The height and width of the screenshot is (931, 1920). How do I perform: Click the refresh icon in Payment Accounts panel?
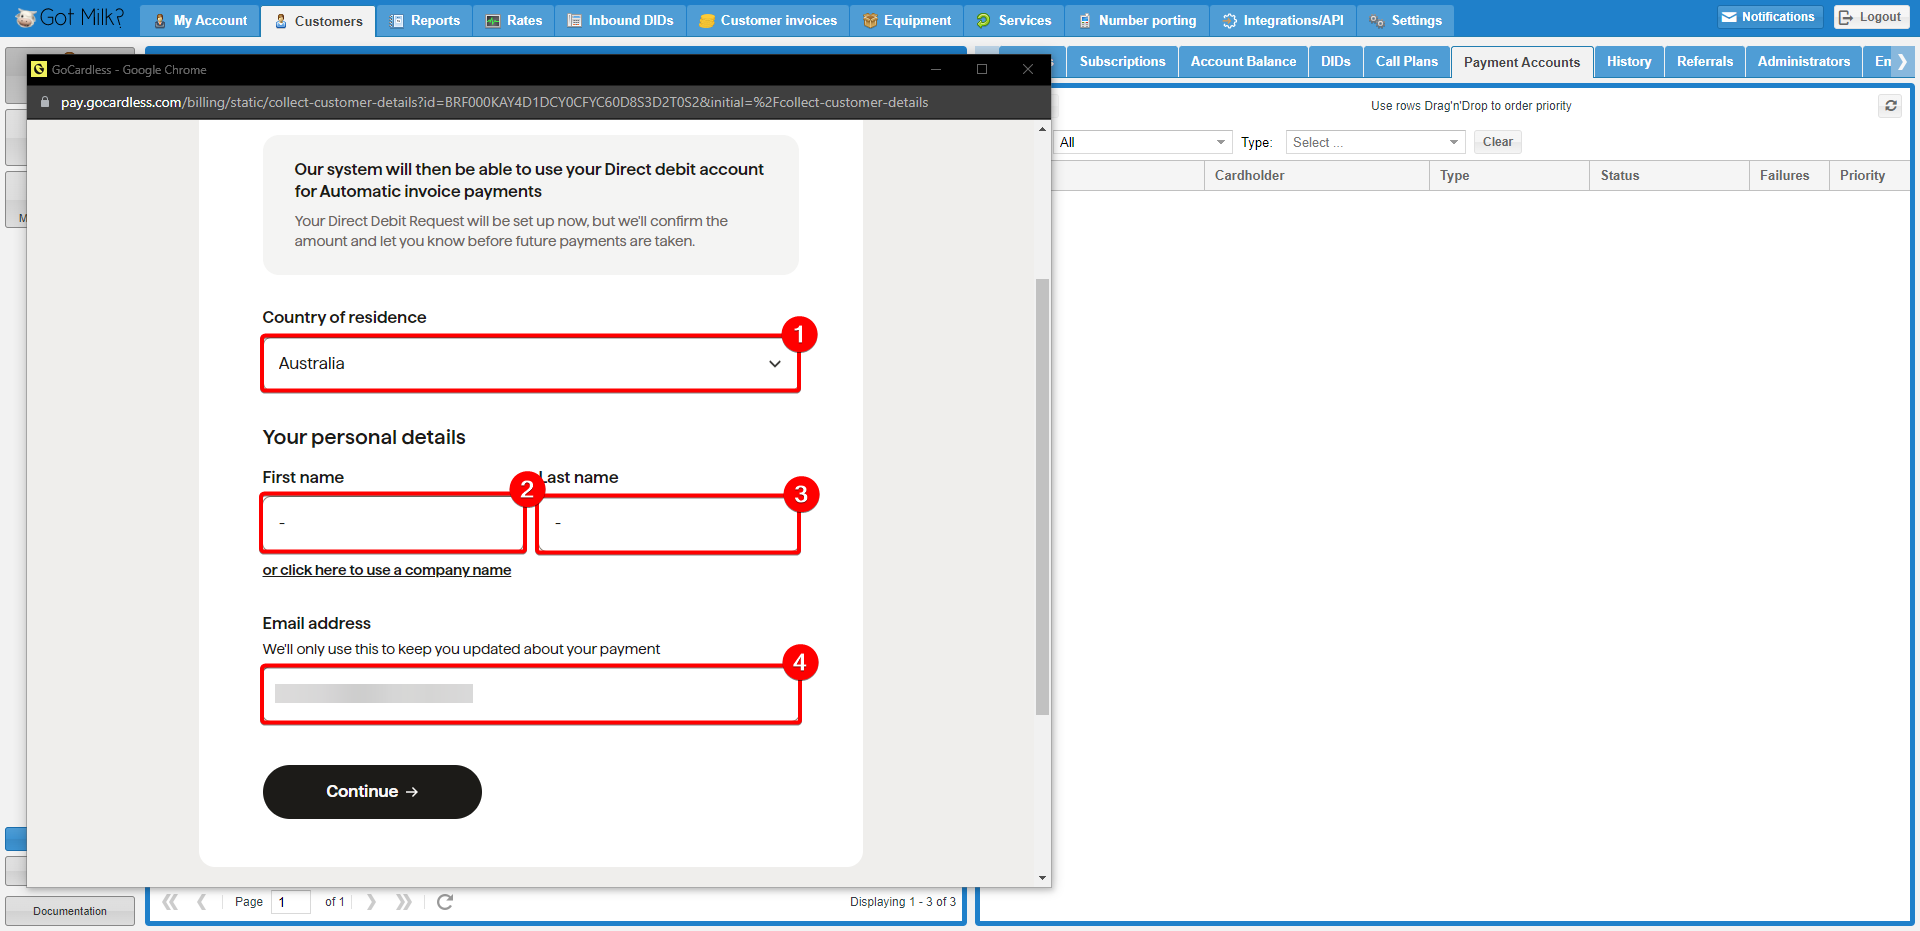(x=1890, y=106)
